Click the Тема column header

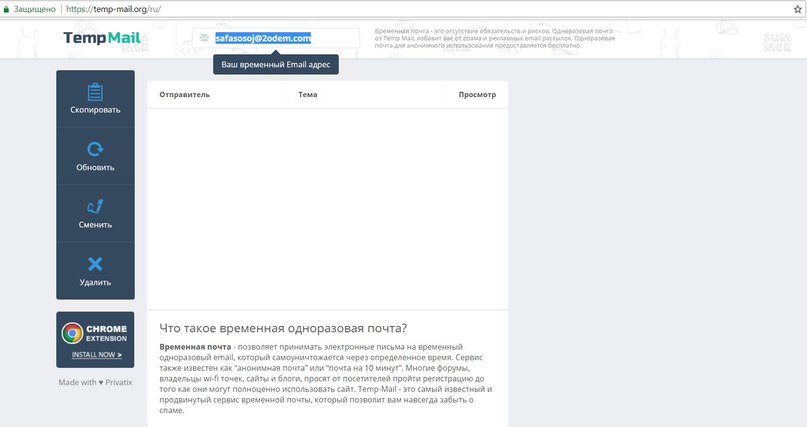pyautogui.click(x=307, y=94)
